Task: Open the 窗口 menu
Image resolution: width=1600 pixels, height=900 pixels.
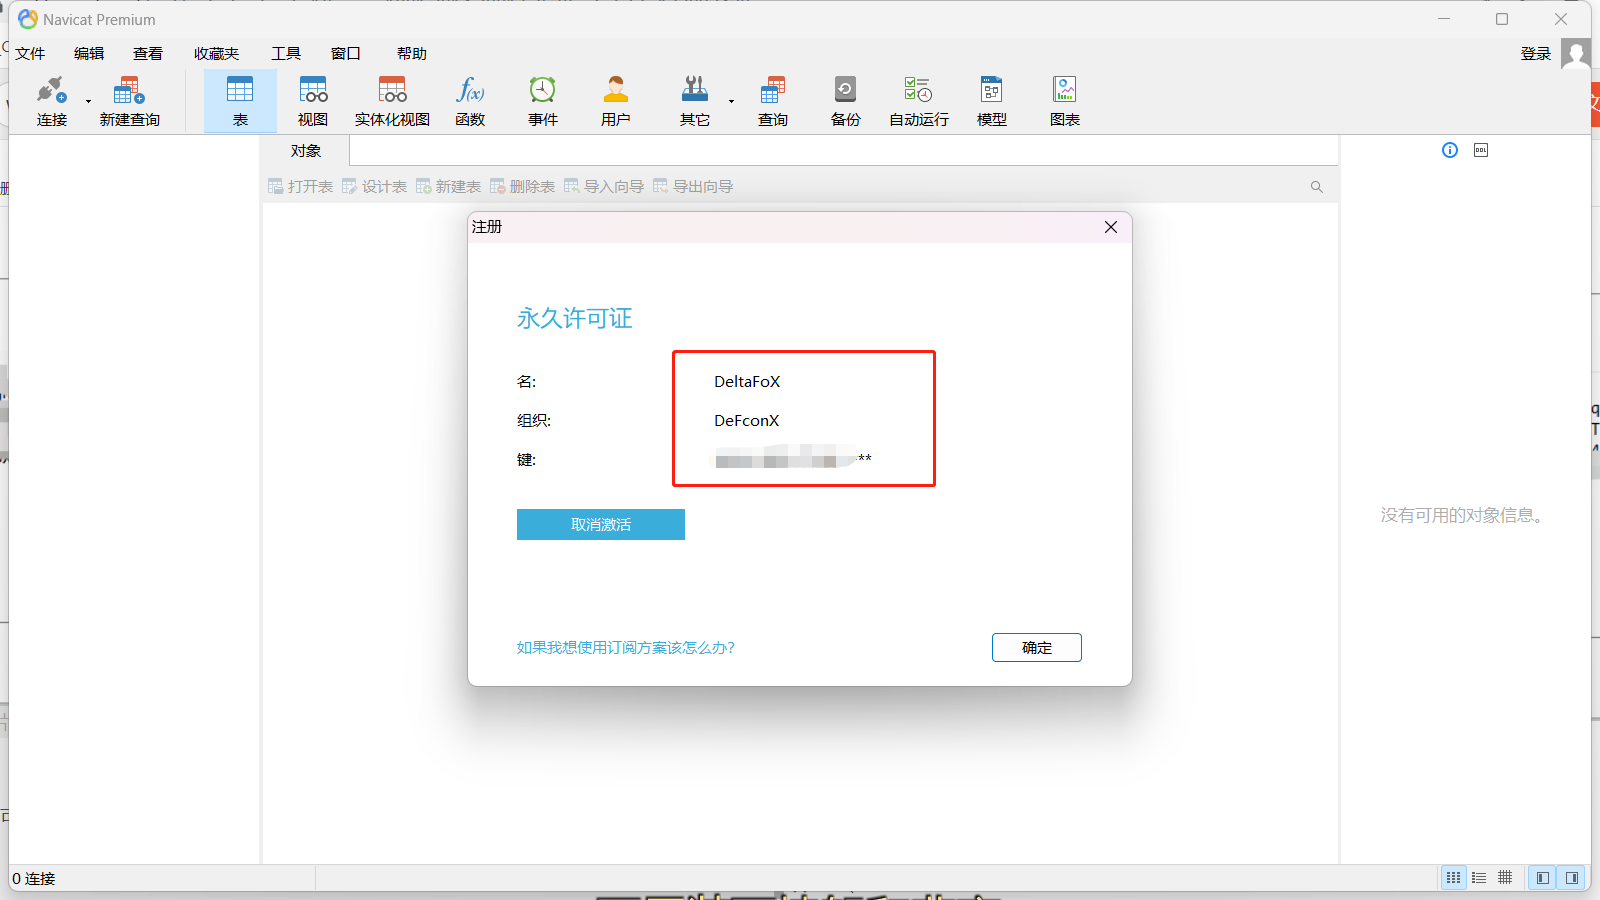Action: pos(346,54)
